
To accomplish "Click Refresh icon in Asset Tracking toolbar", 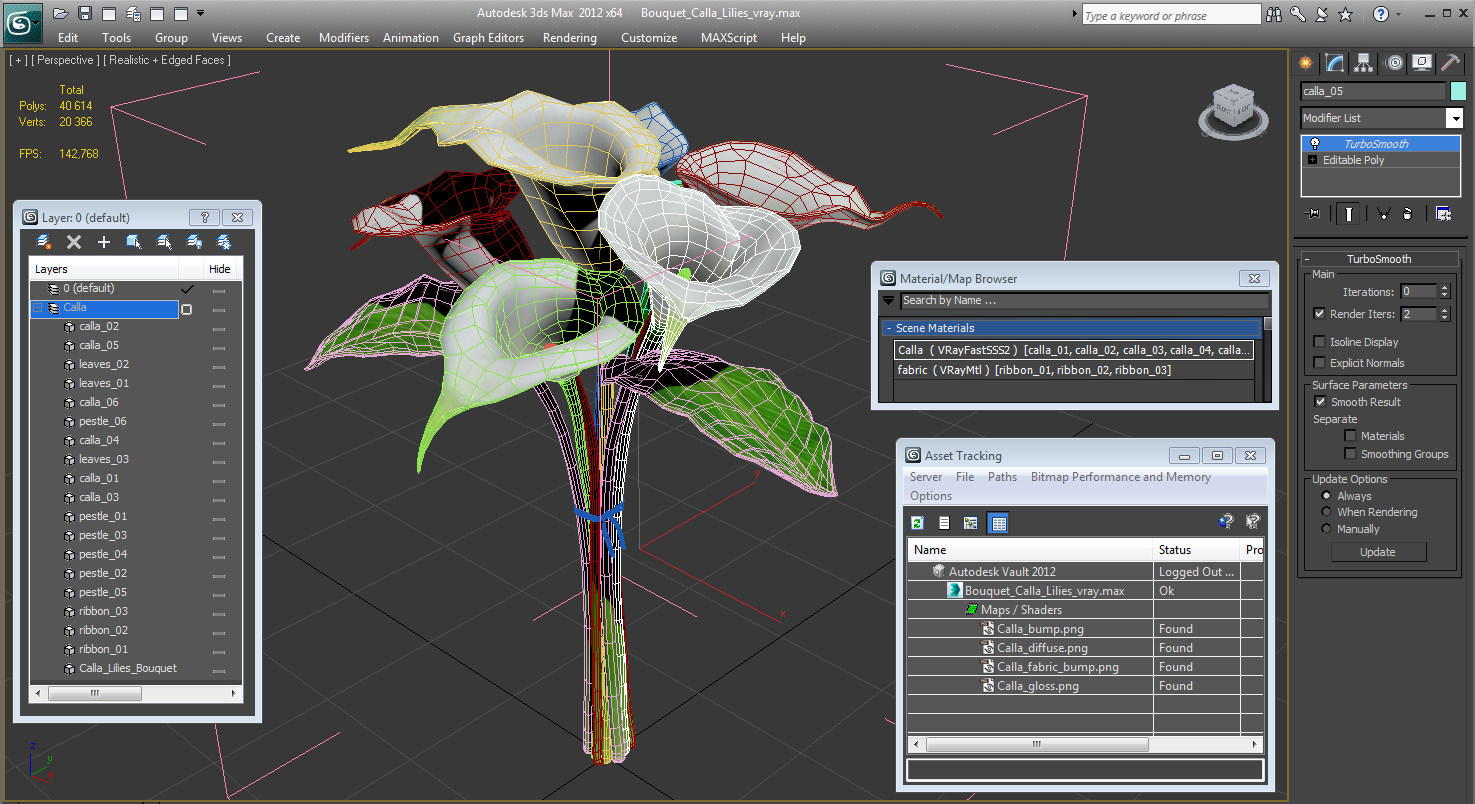I will point(917,522).
